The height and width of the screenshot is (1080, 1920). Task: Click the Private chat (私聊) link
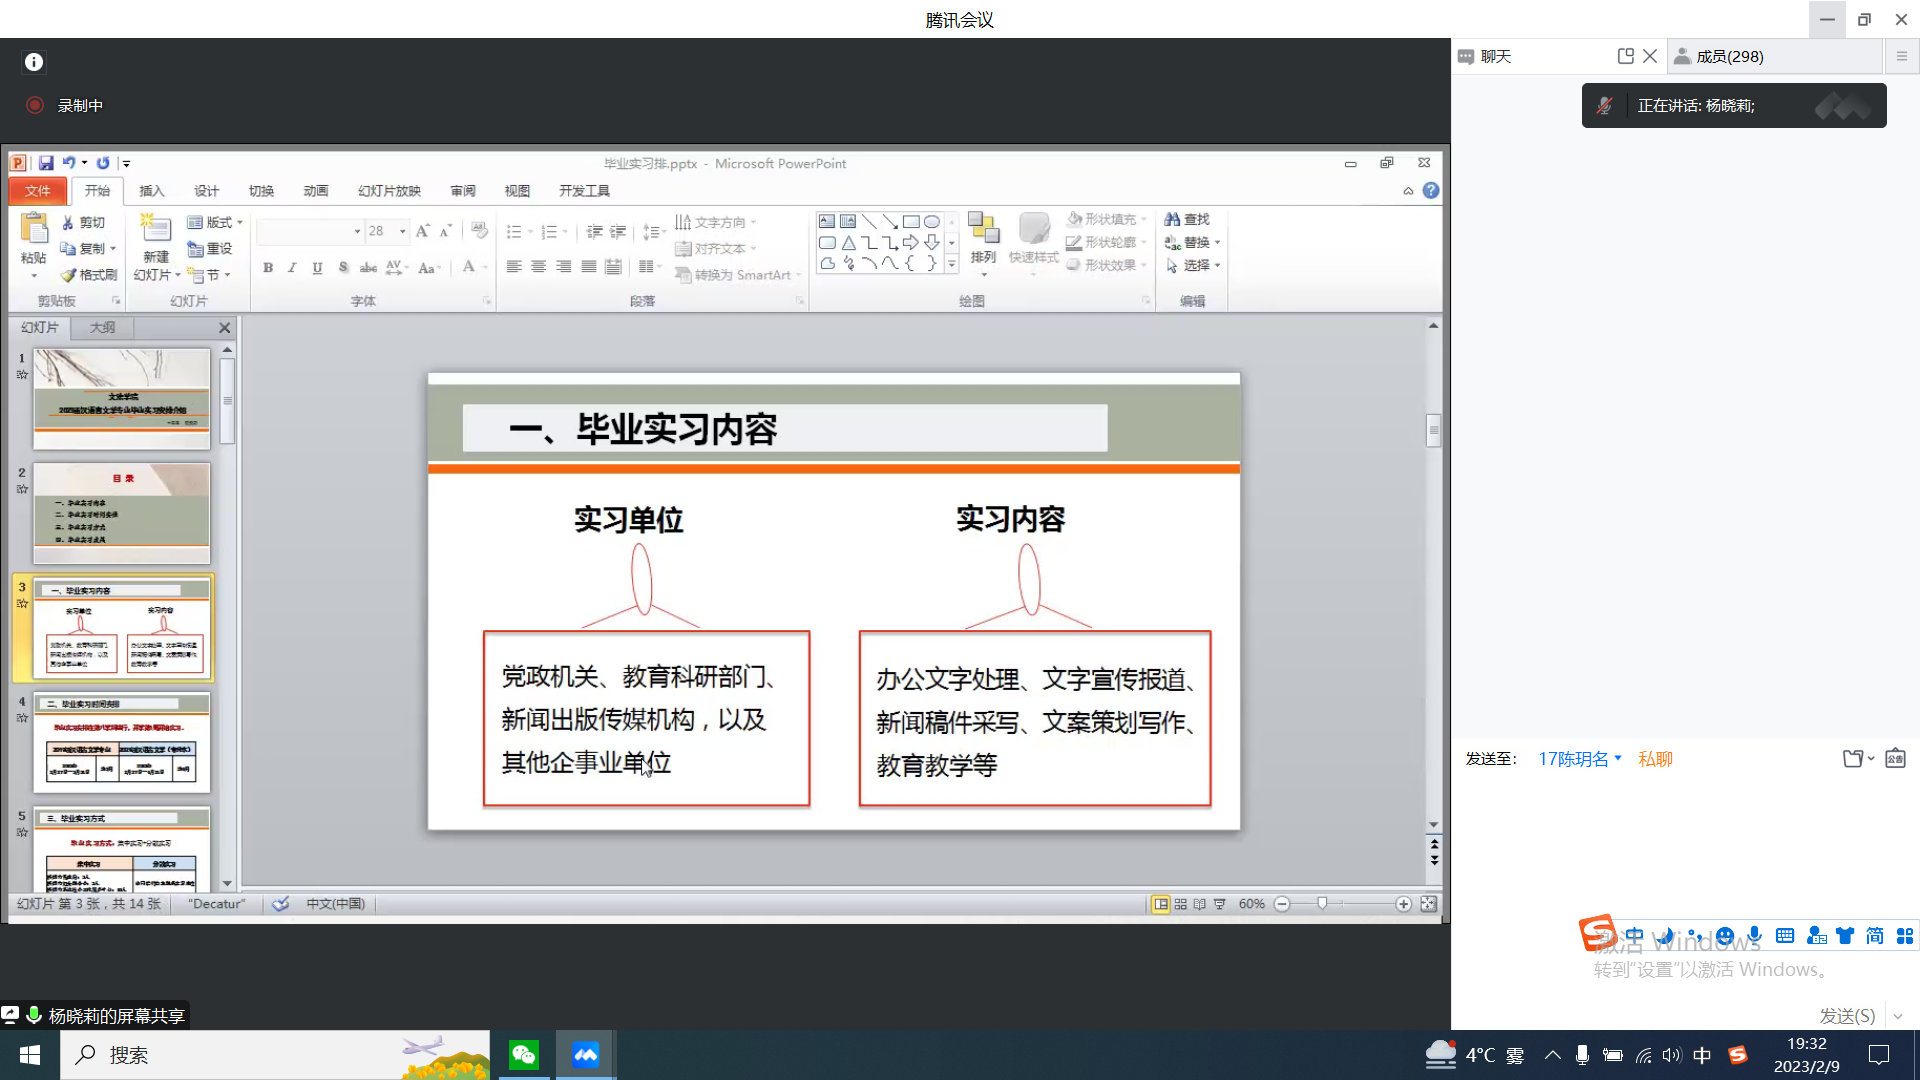click(1655, 759)
